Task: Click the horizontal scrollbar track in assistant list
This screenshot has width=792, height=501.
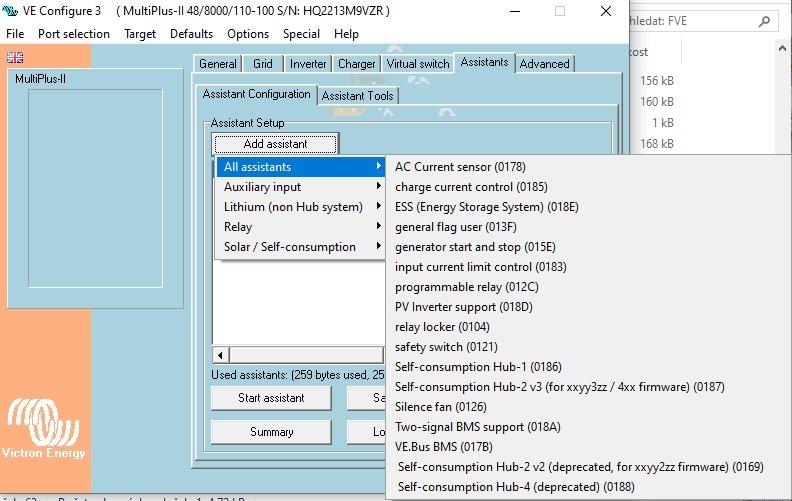Action: [x=307, y=355]
